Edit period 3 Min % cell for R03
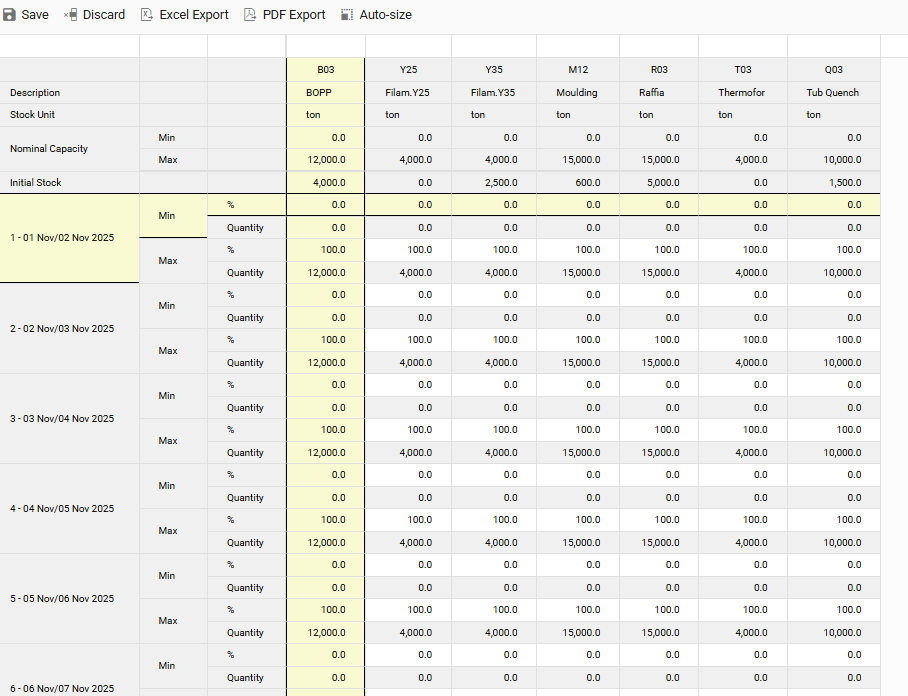908x696 pixels. tap(659, 385)
